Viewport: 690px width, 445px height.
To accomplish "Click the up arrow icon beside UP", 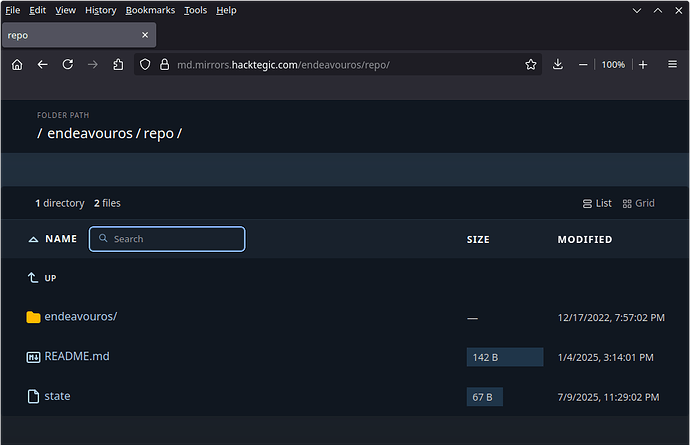I will tap(33, 278).
